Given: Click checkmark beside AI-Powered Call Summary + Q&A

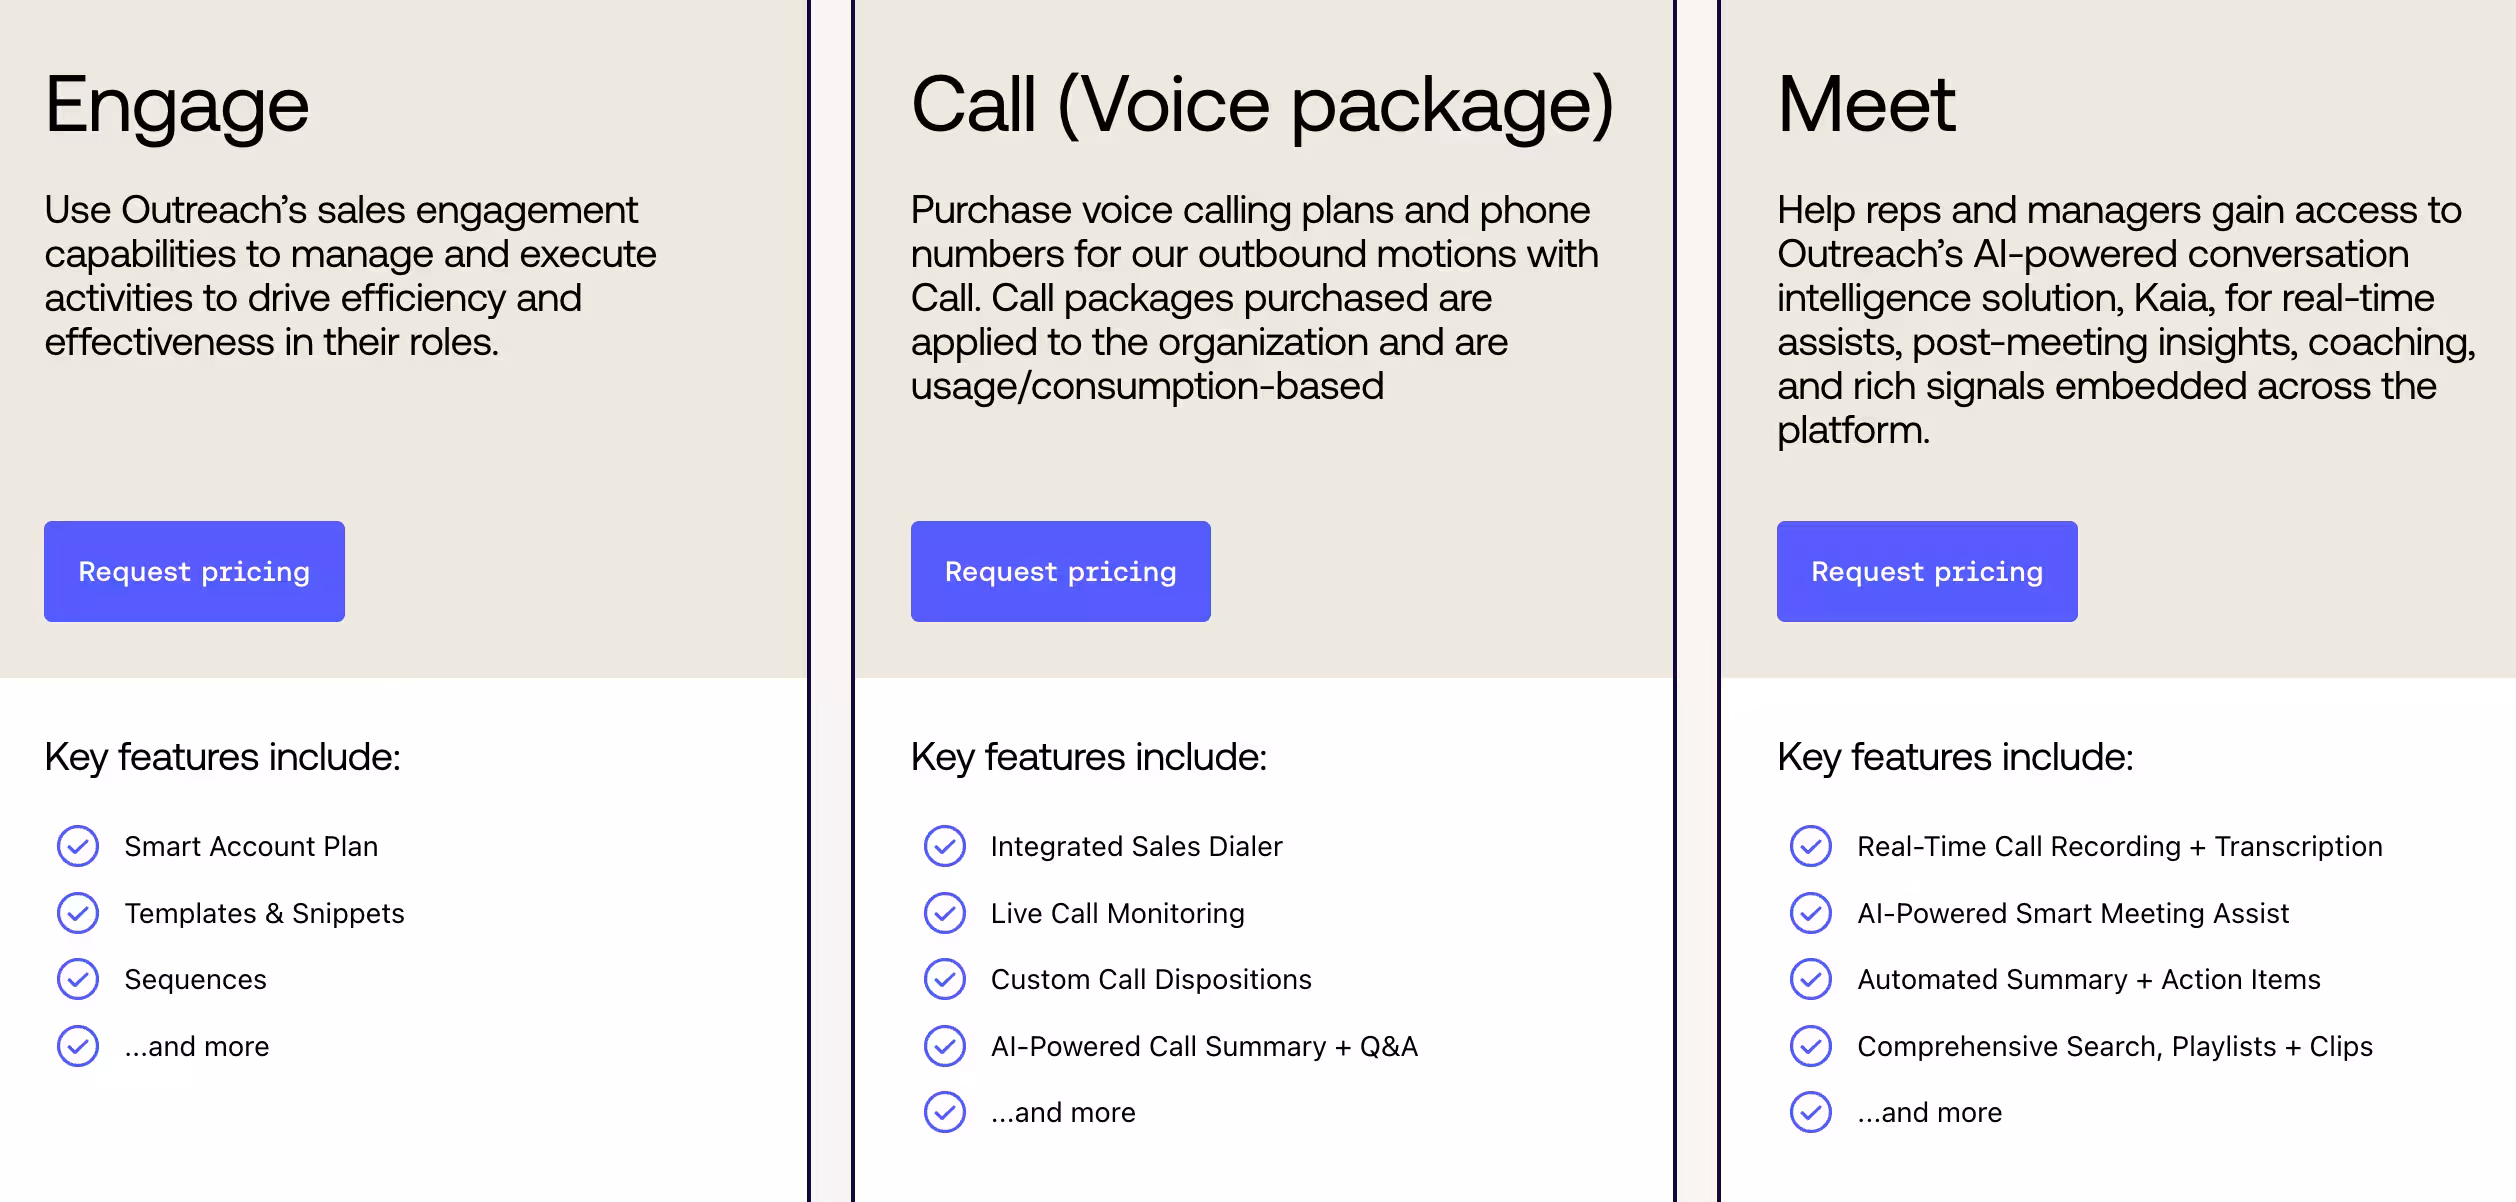Looking at the screenshot, I should [x=944, y=1046].
